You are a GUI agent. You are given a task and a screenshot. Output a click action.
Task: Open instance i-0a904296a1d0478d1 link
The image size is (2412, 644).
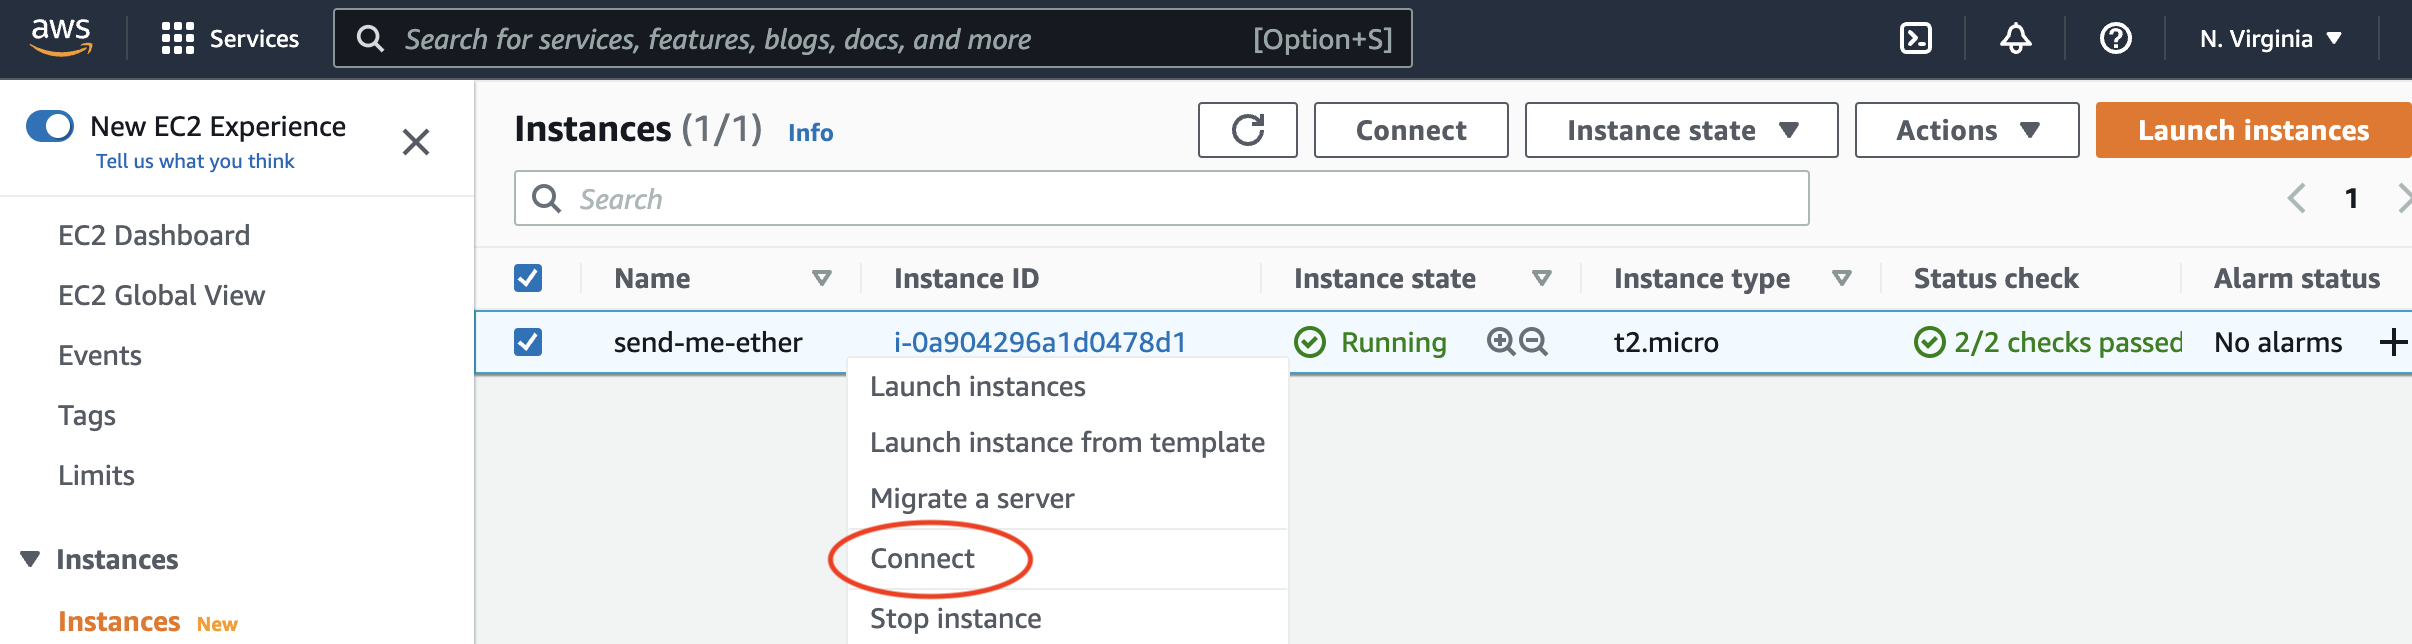[x=1040, y=342]
